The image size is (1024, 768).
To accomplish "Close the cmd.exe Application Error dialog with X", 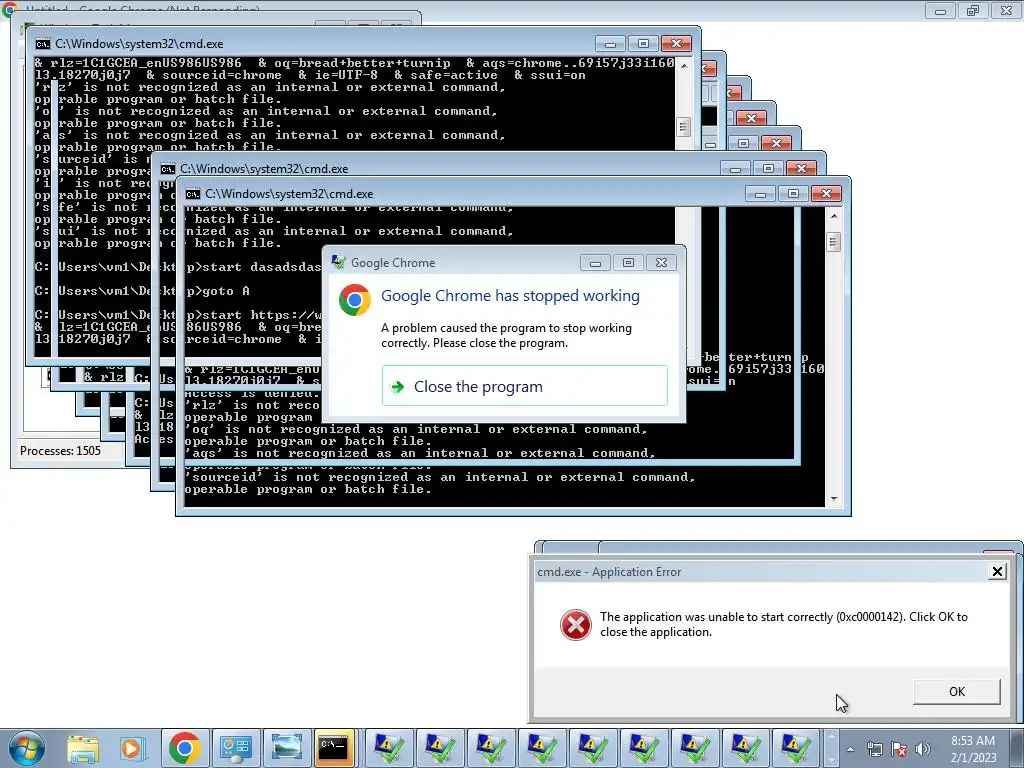I will pyautogui.click(x=997, y=571).
